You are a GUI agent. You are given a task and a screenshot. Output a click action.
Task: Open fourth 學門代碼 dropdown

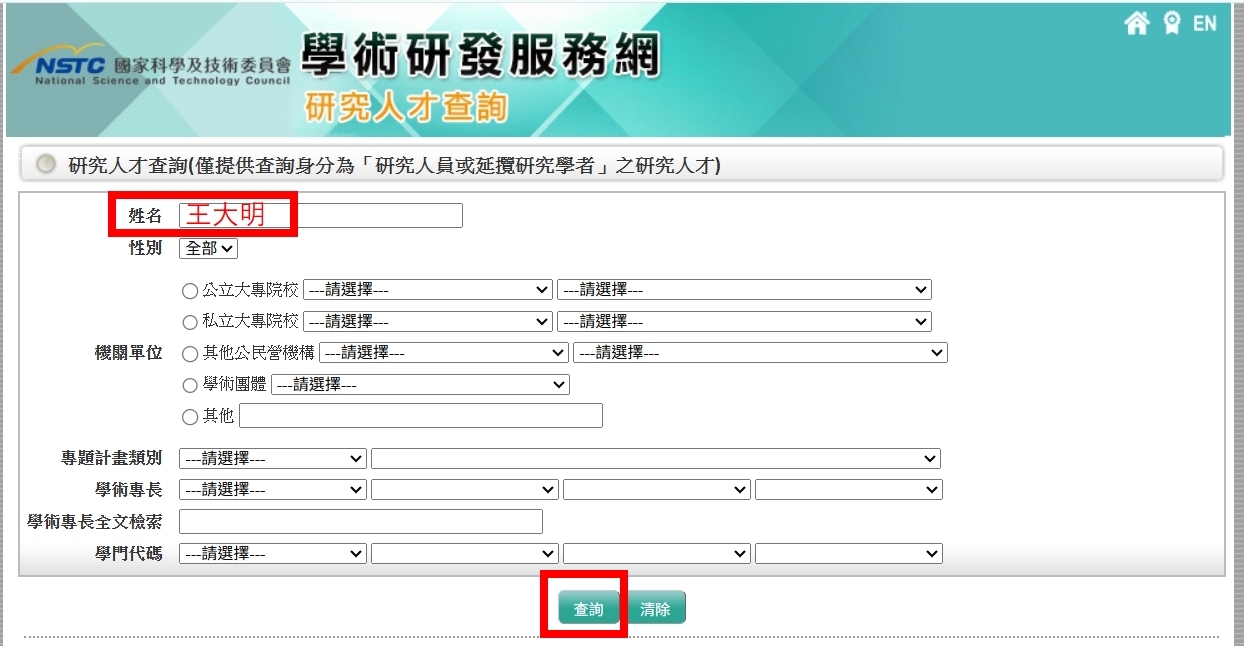pyautogui.click(x=849, y=554)
